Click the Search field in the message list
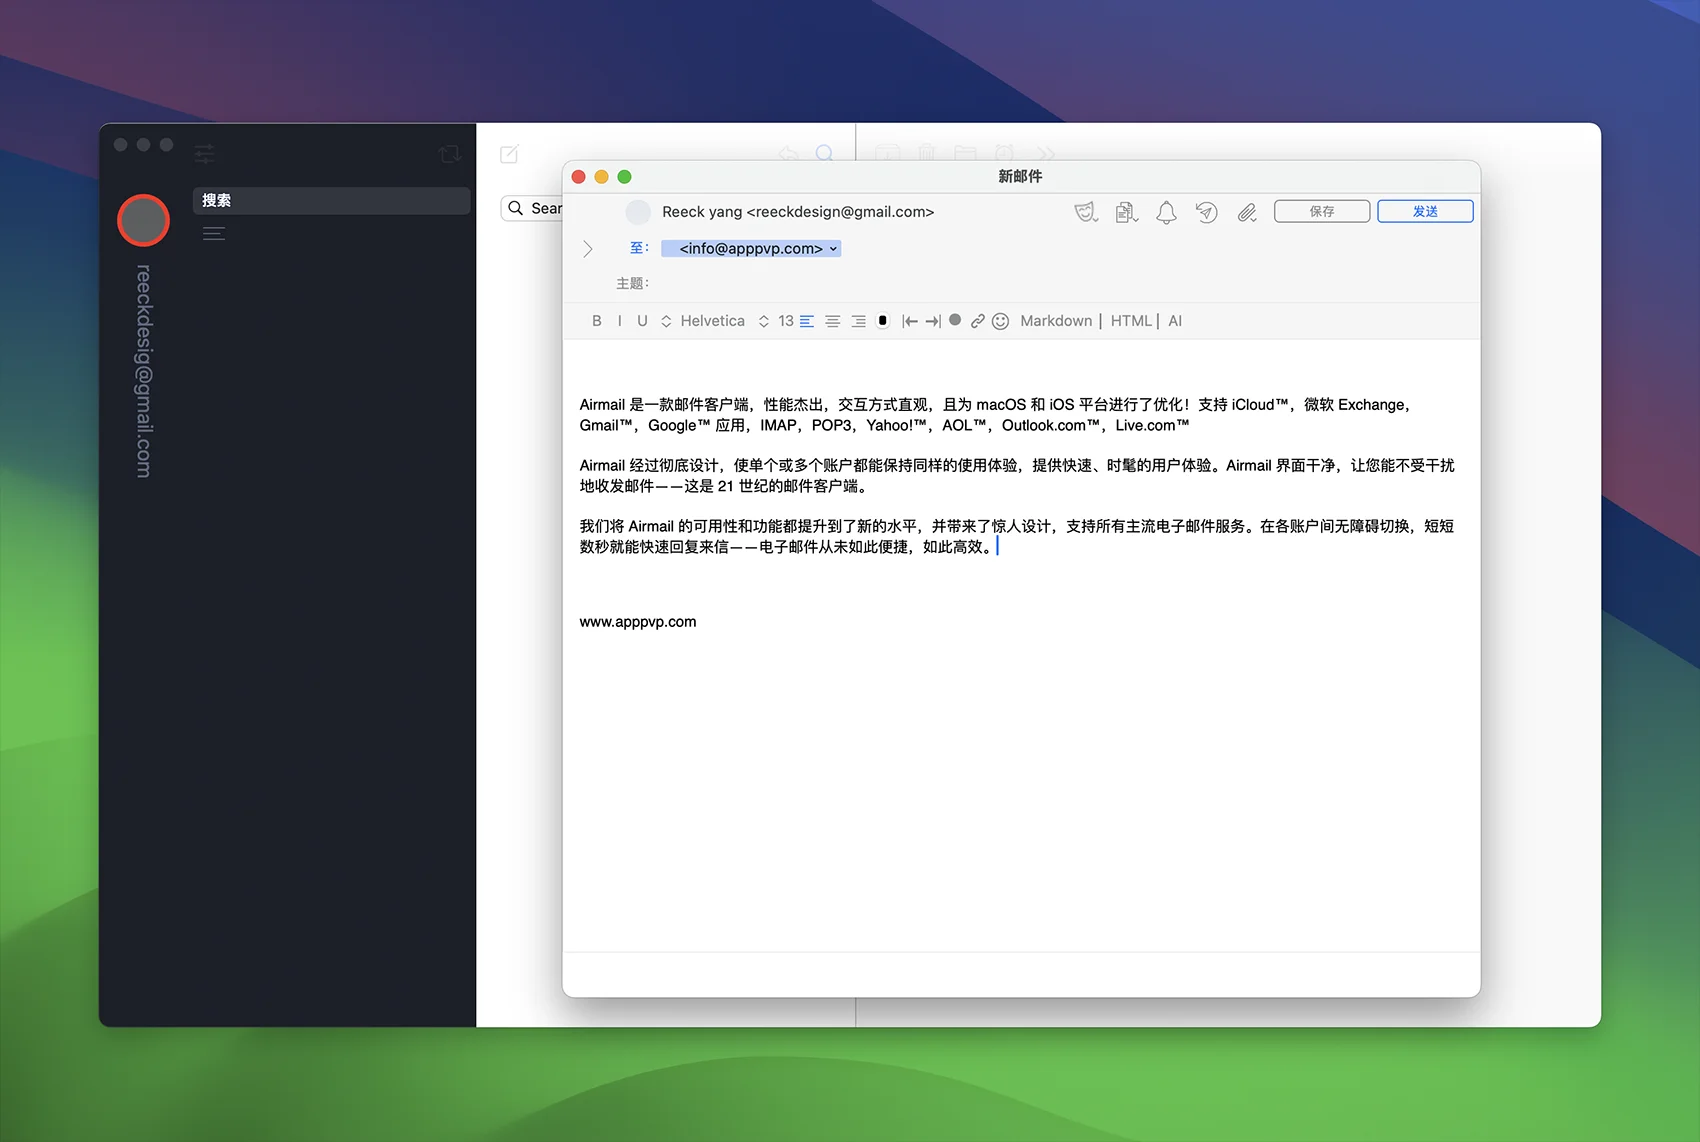 532,208
